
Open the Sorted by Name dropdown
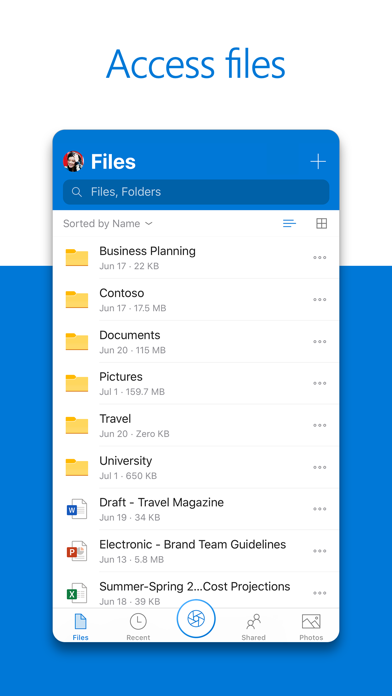tap(108, 224)
